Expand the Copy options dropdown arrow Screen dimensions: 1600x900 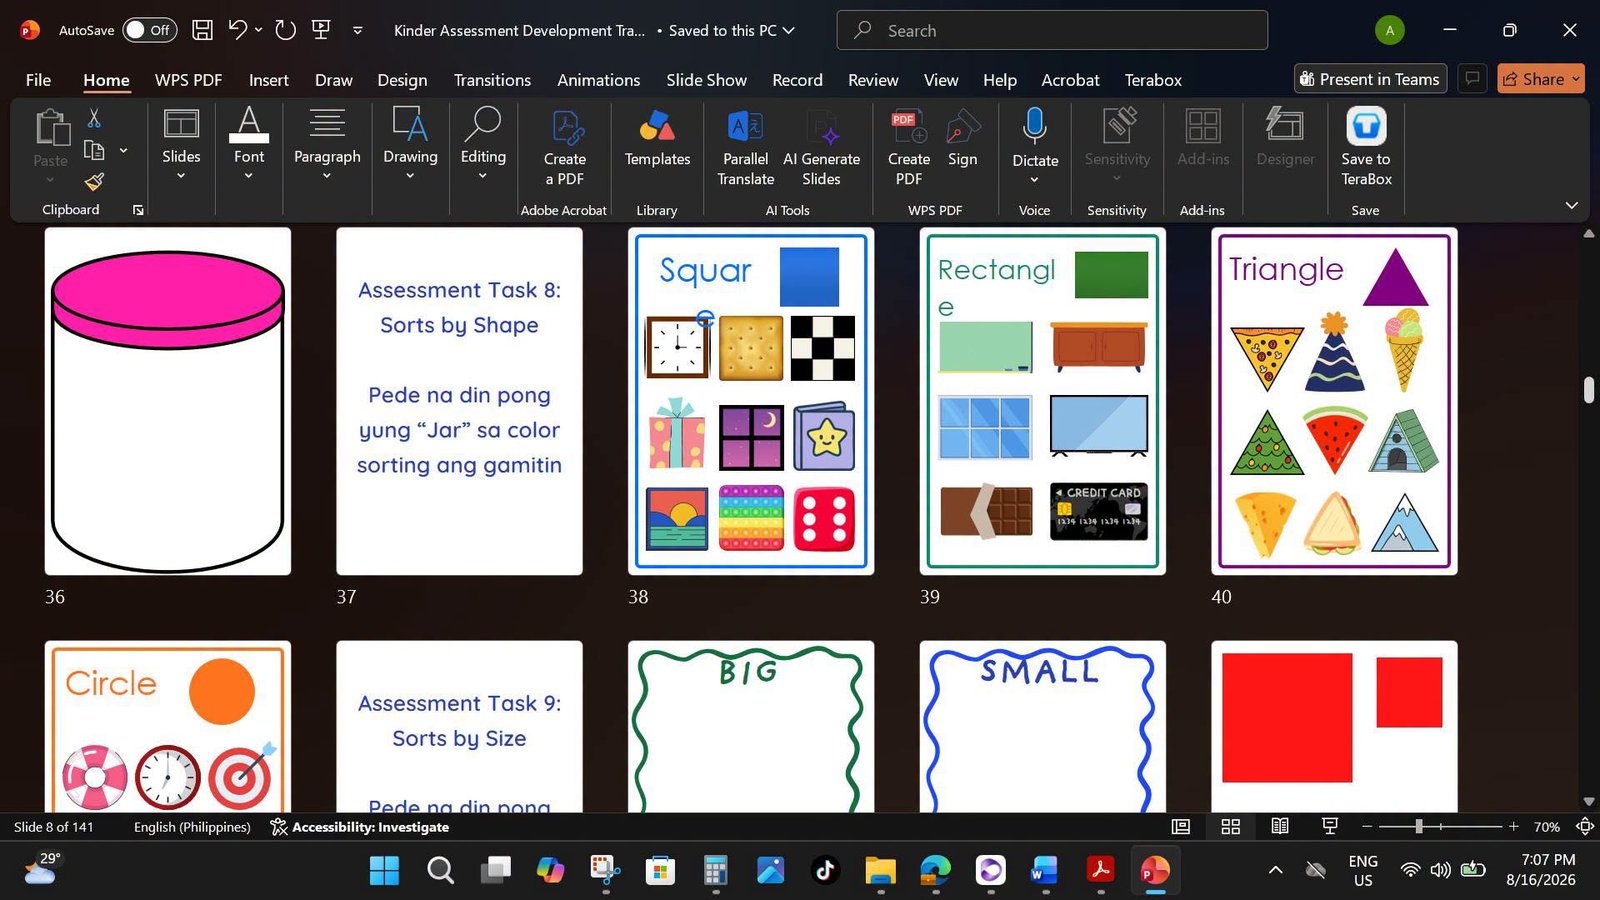tap(123, 151)
